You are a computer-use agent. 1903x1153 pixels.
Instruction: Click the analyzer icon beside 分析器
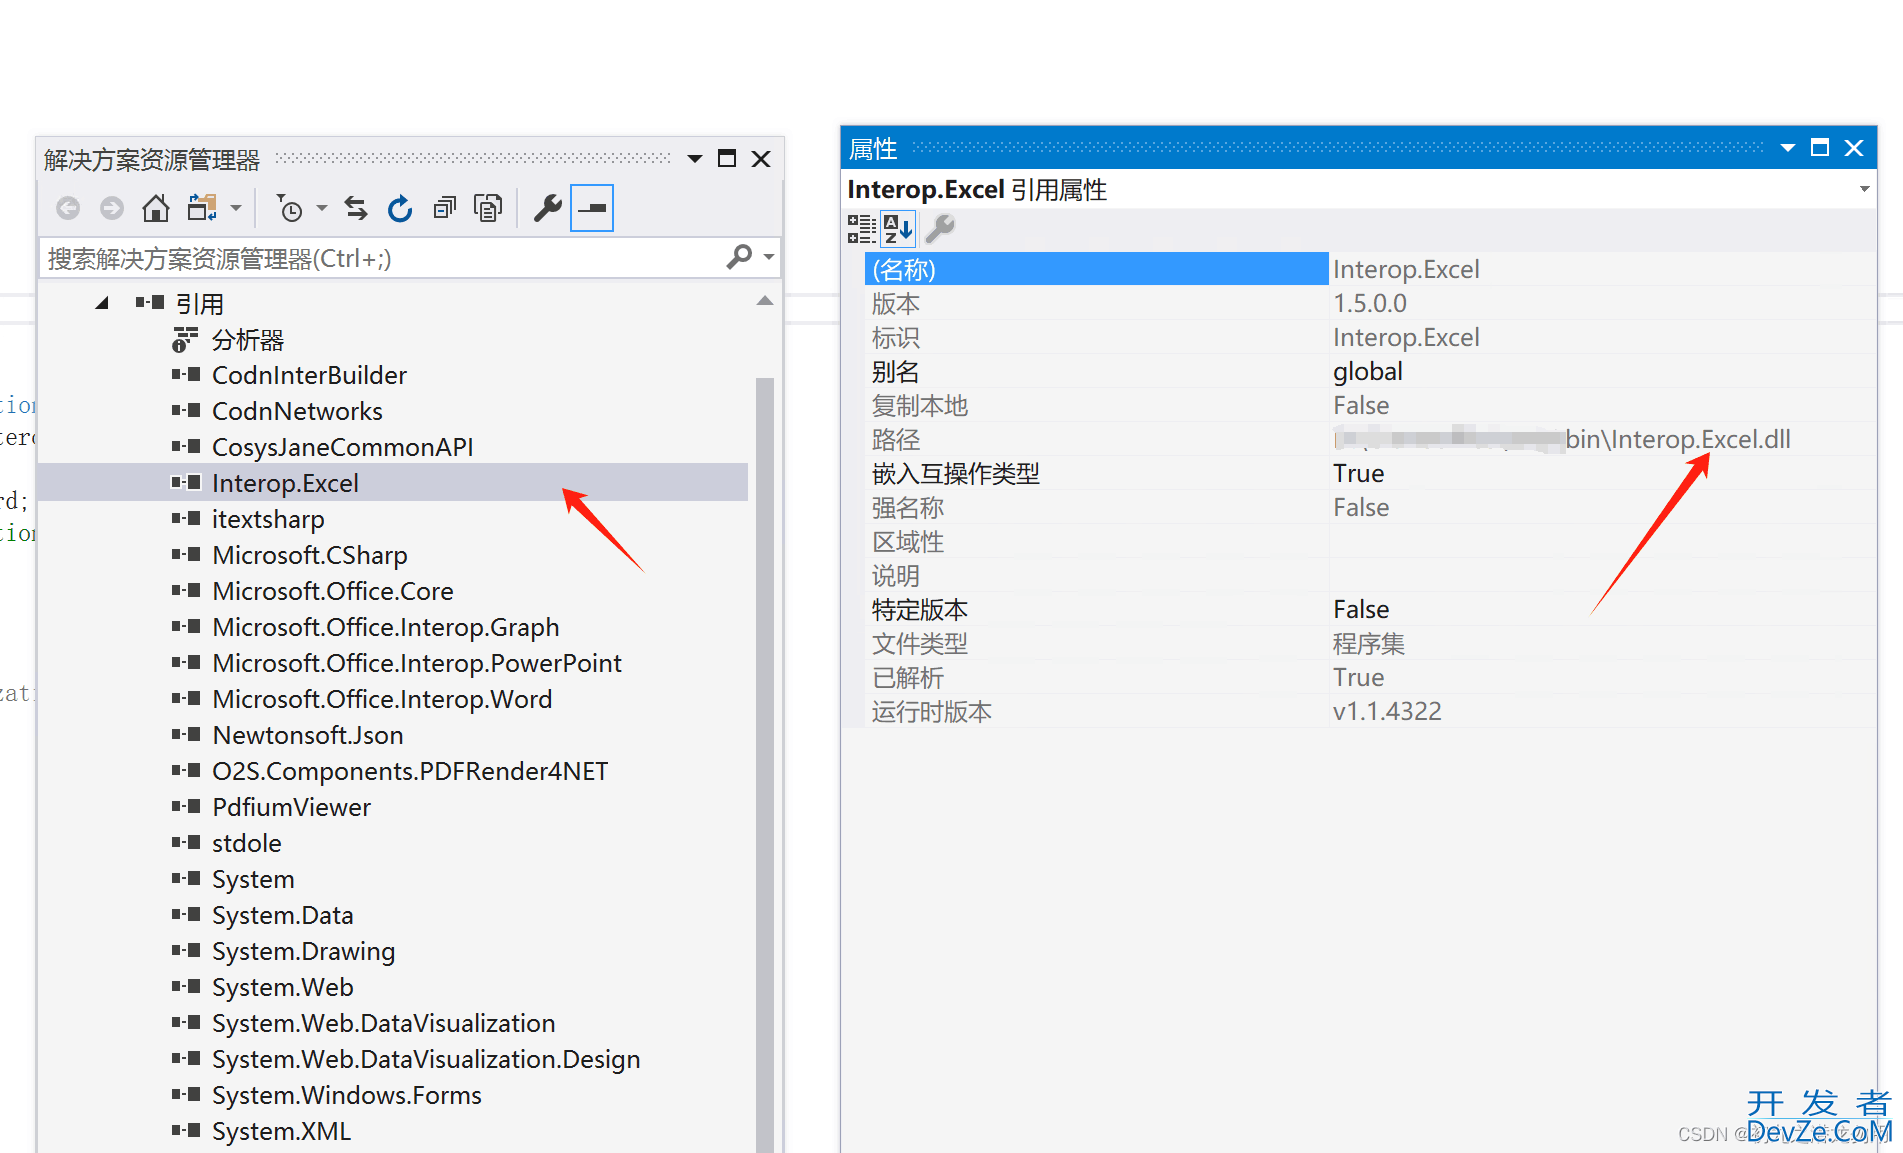[185, 340]
